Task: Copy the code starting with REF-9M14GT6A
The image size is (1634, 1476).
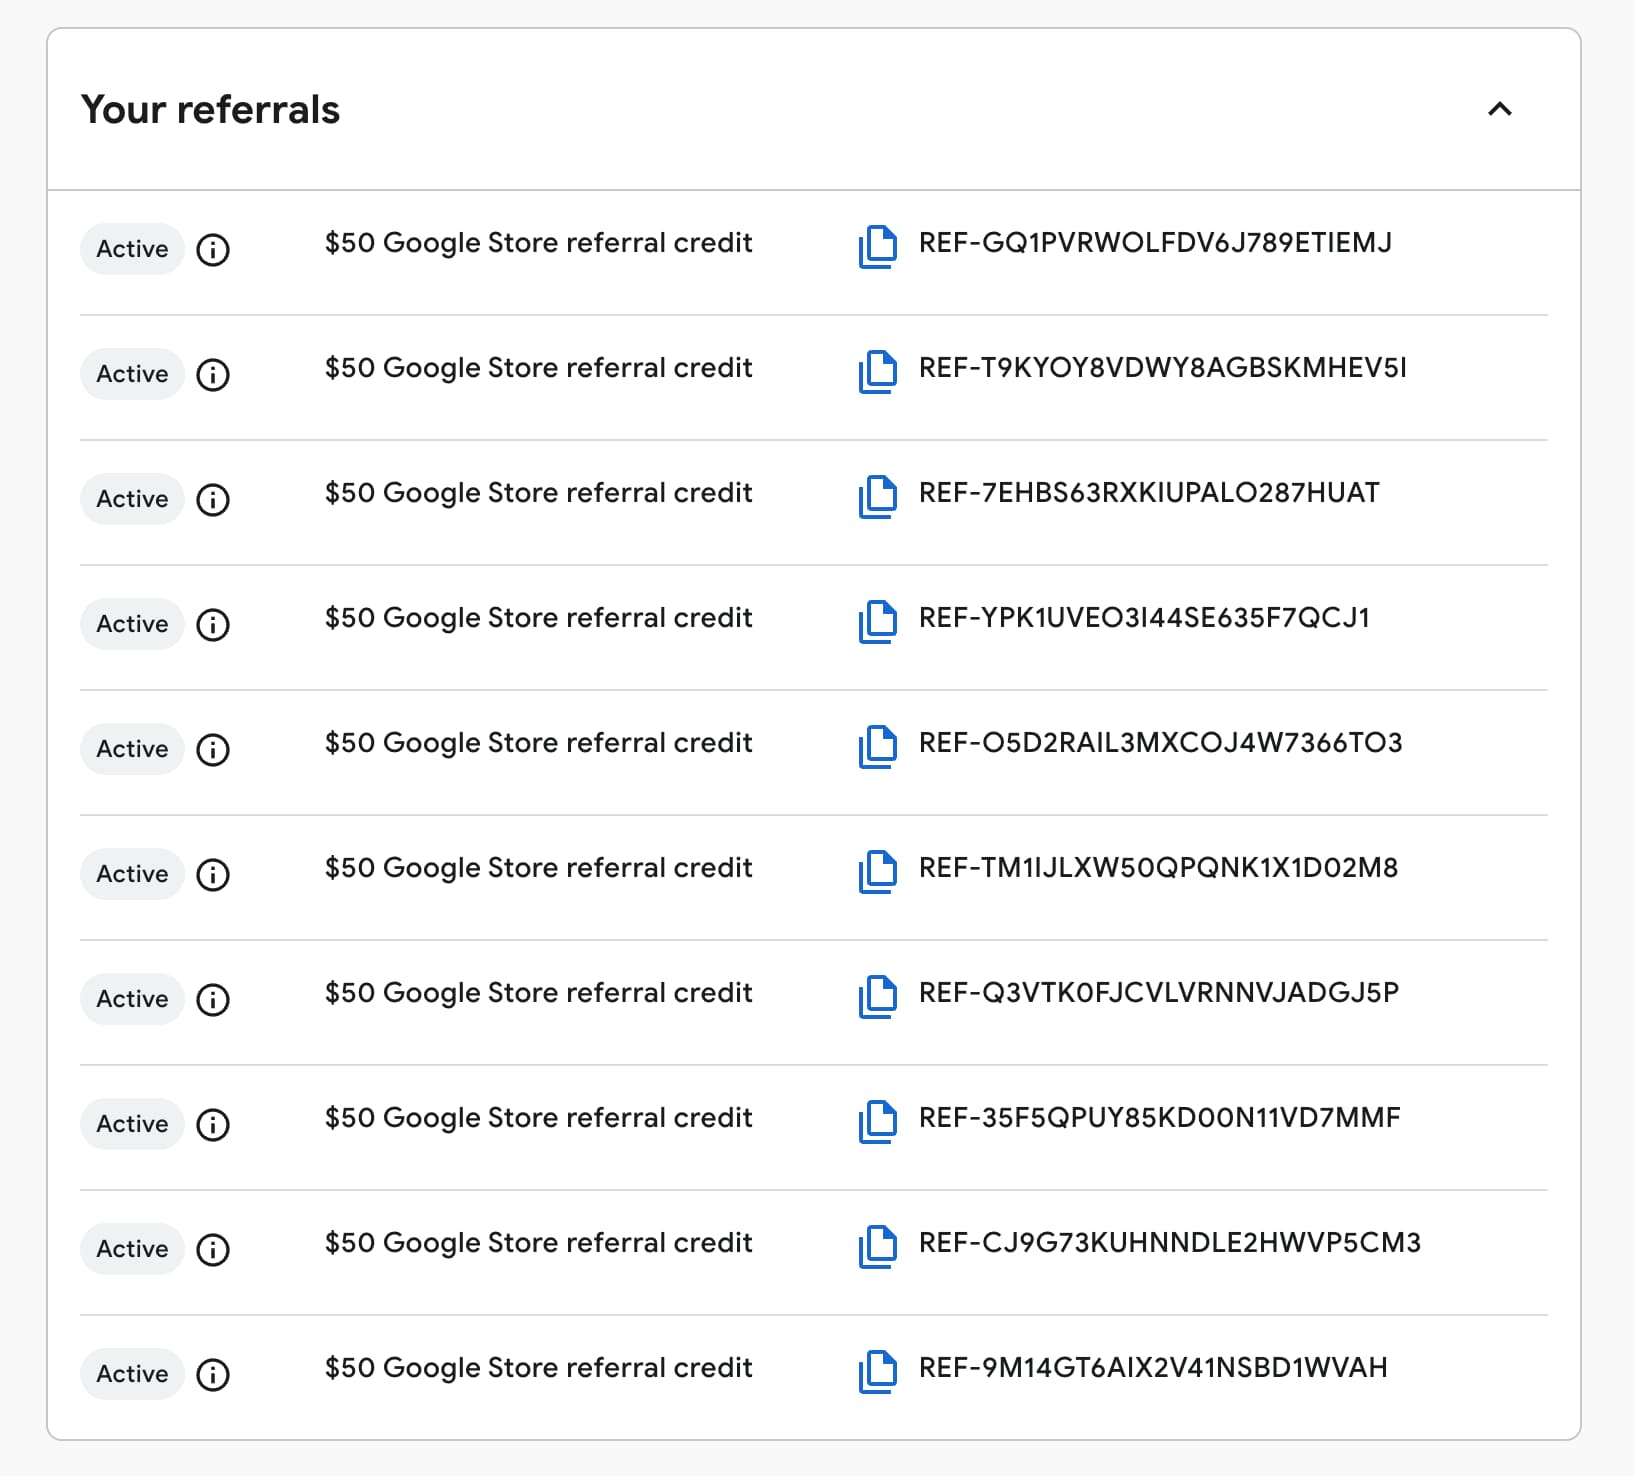Action: click(877, 1372)
